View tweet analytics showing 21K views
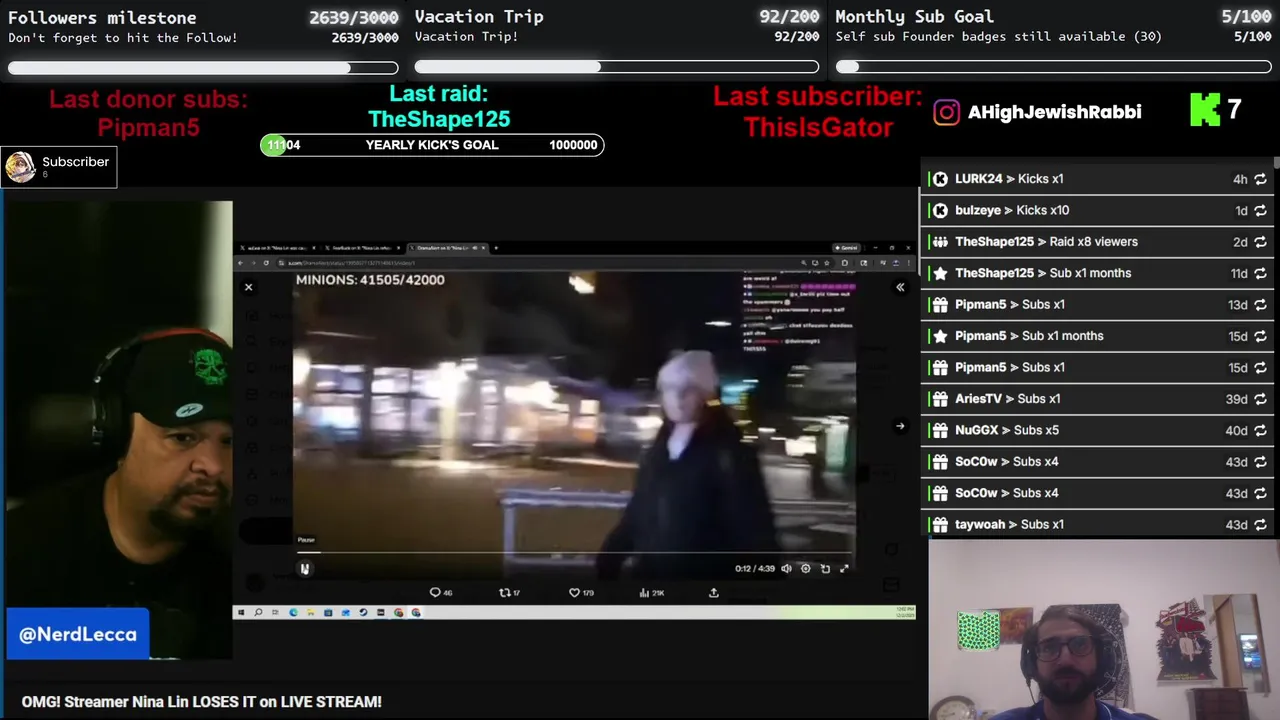This screenshot has height=720, width=1280. [651, 592]
